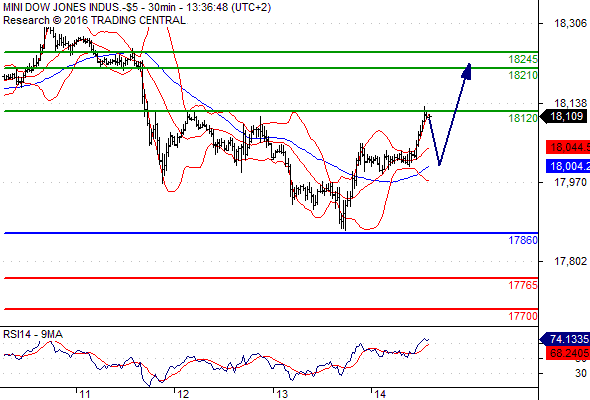Click date label 13 on time axis

click(282, 394)
